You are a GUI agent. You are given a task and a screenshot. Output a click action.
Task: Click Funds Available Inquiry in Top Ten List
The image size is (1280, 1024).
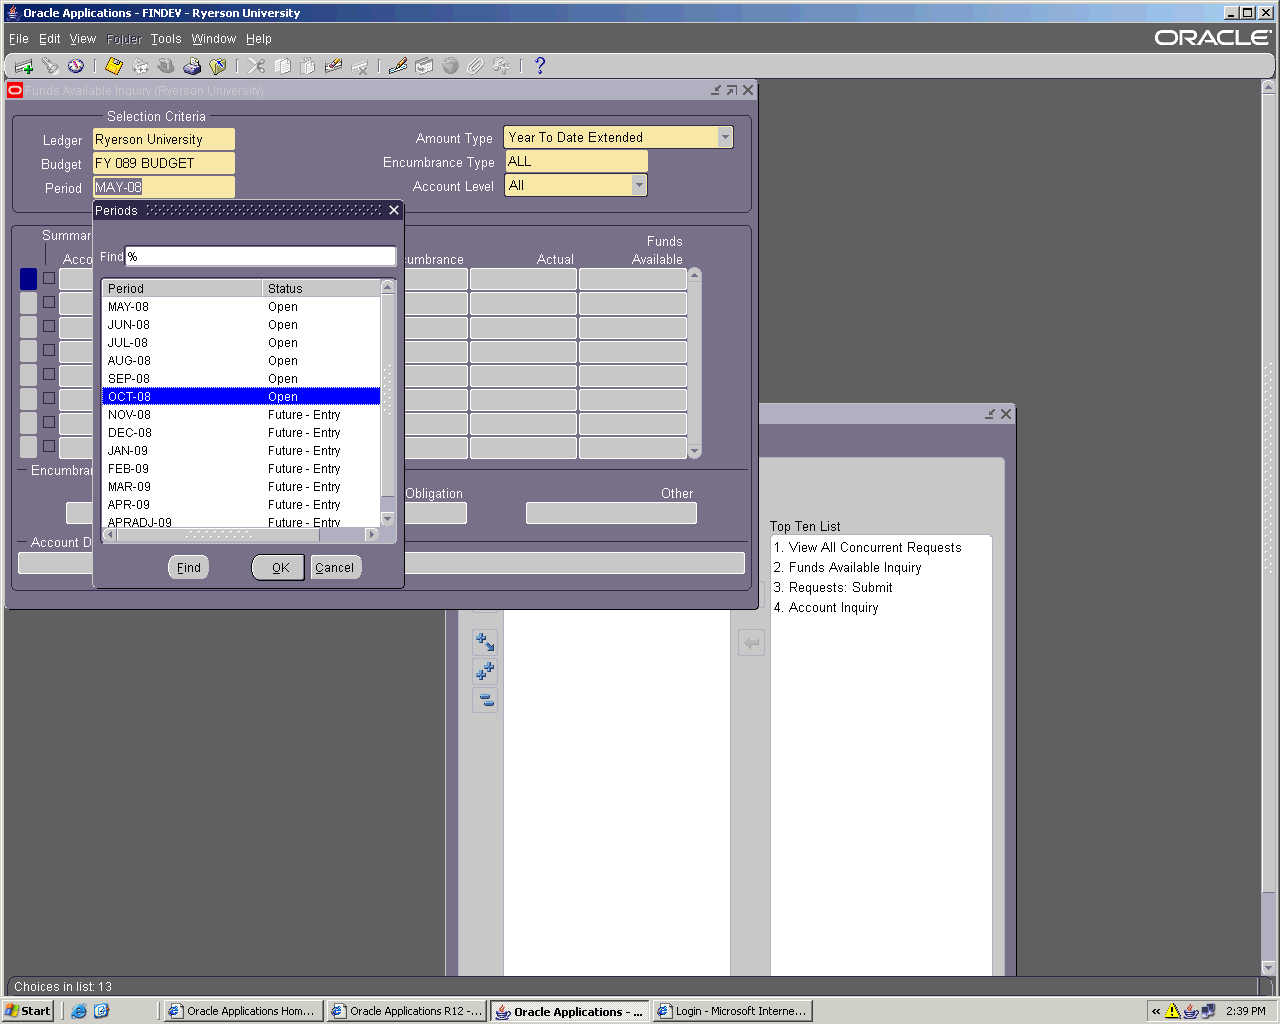coord(855,568)
